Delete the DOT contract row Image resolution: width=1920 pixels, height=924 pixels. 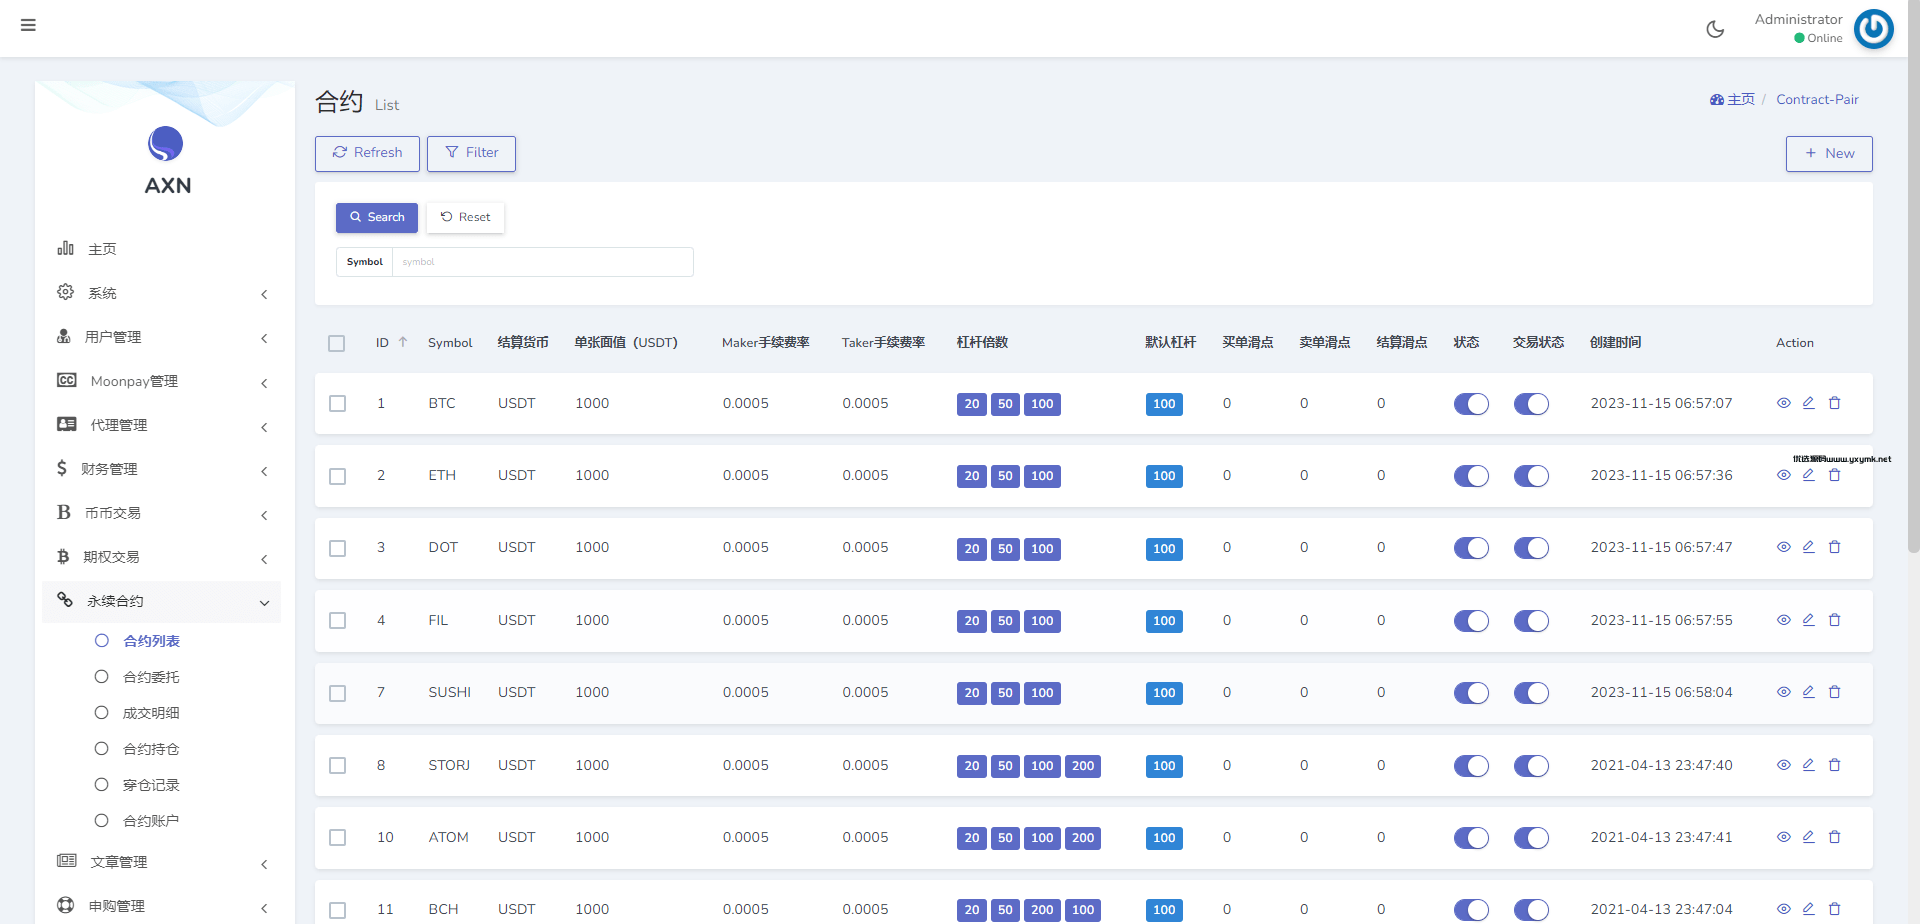(x=1834, y=547)
